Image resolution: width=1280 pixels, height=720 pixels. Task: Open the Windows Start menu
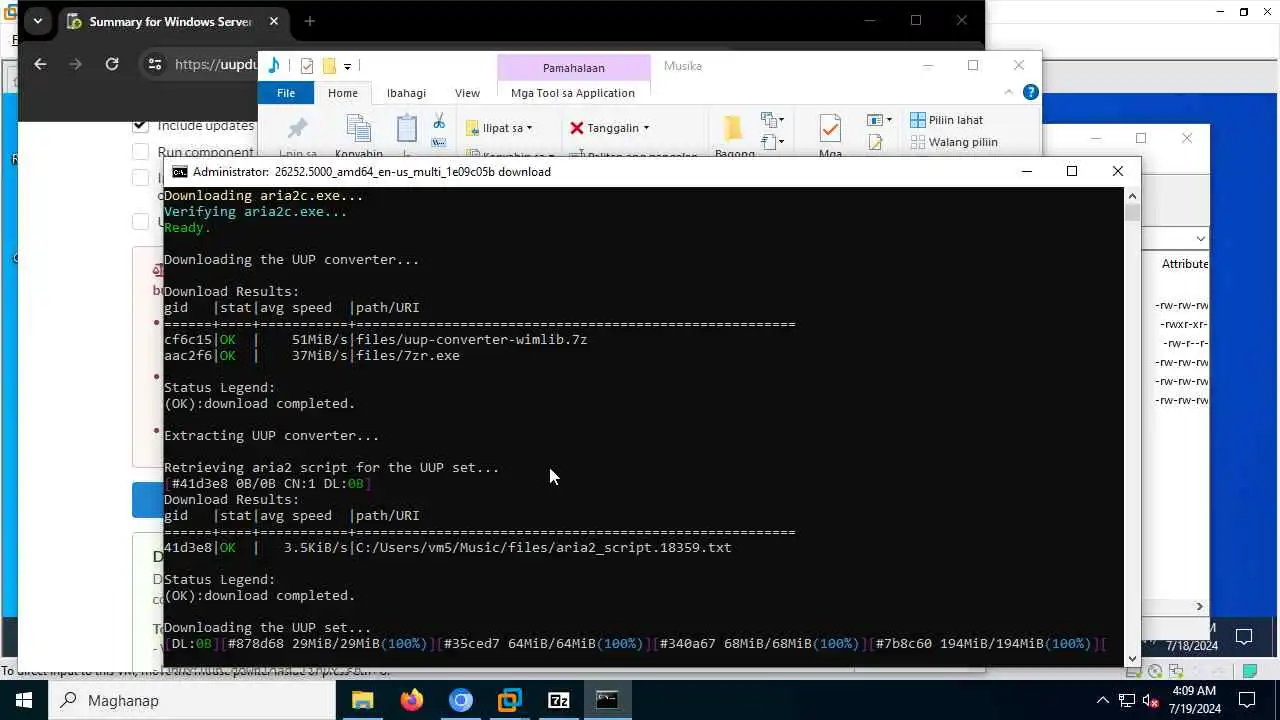(23, 700)
